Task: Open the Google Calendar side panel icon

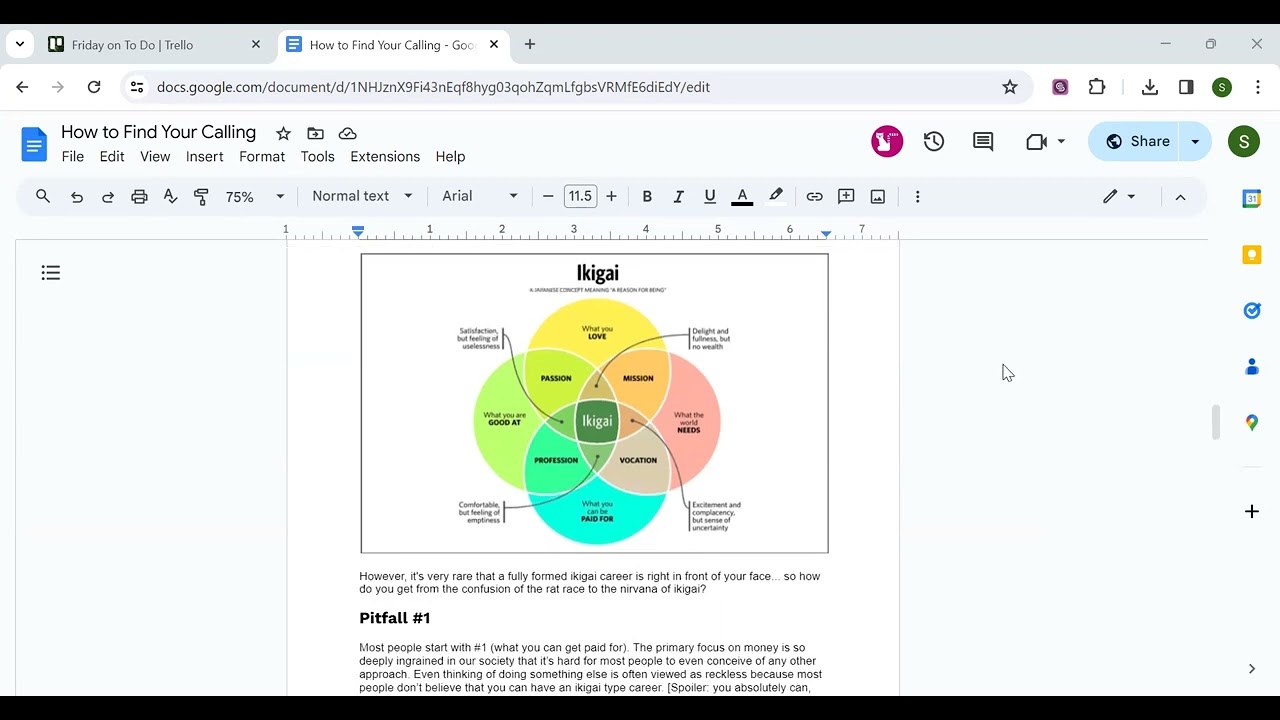Action: pyautogui.click(x=1251, y=198)
